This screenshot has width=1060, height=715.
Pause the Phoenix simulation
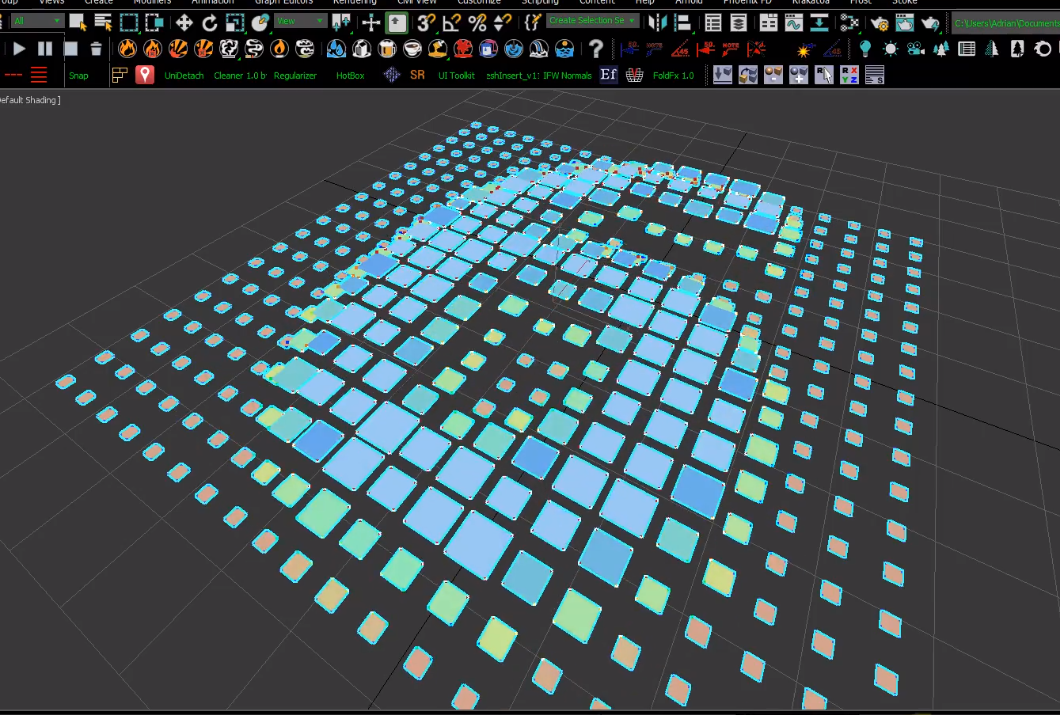click(x=45, y=49)
